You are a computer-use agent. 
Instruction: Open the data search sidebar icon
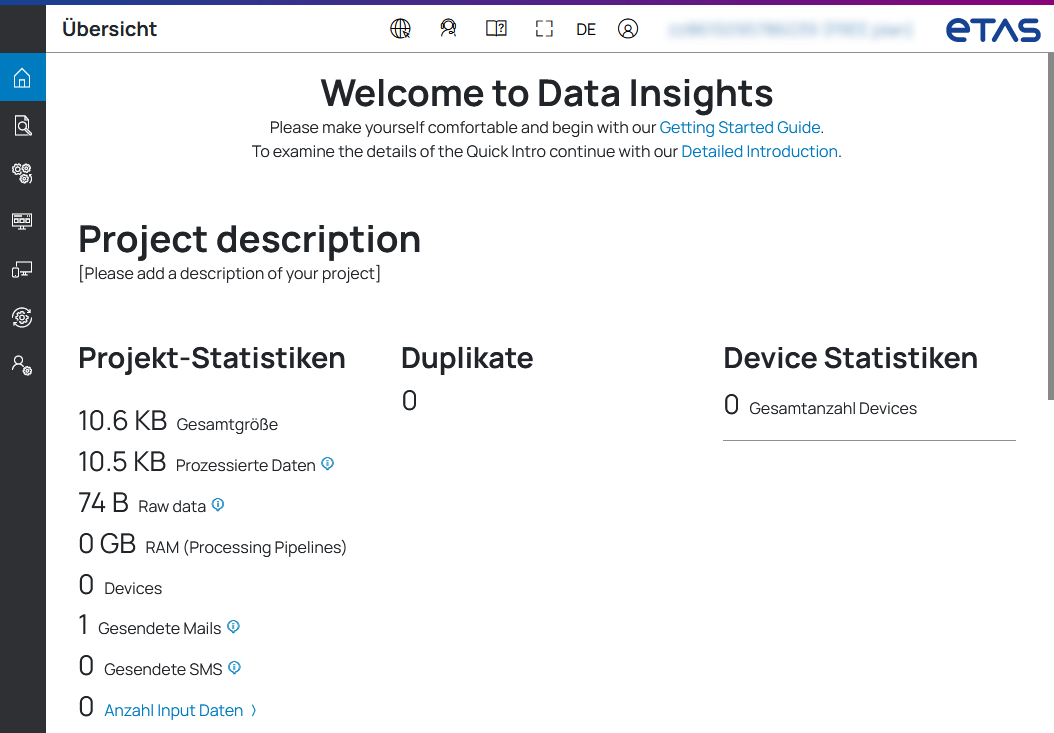click(22, 125)
